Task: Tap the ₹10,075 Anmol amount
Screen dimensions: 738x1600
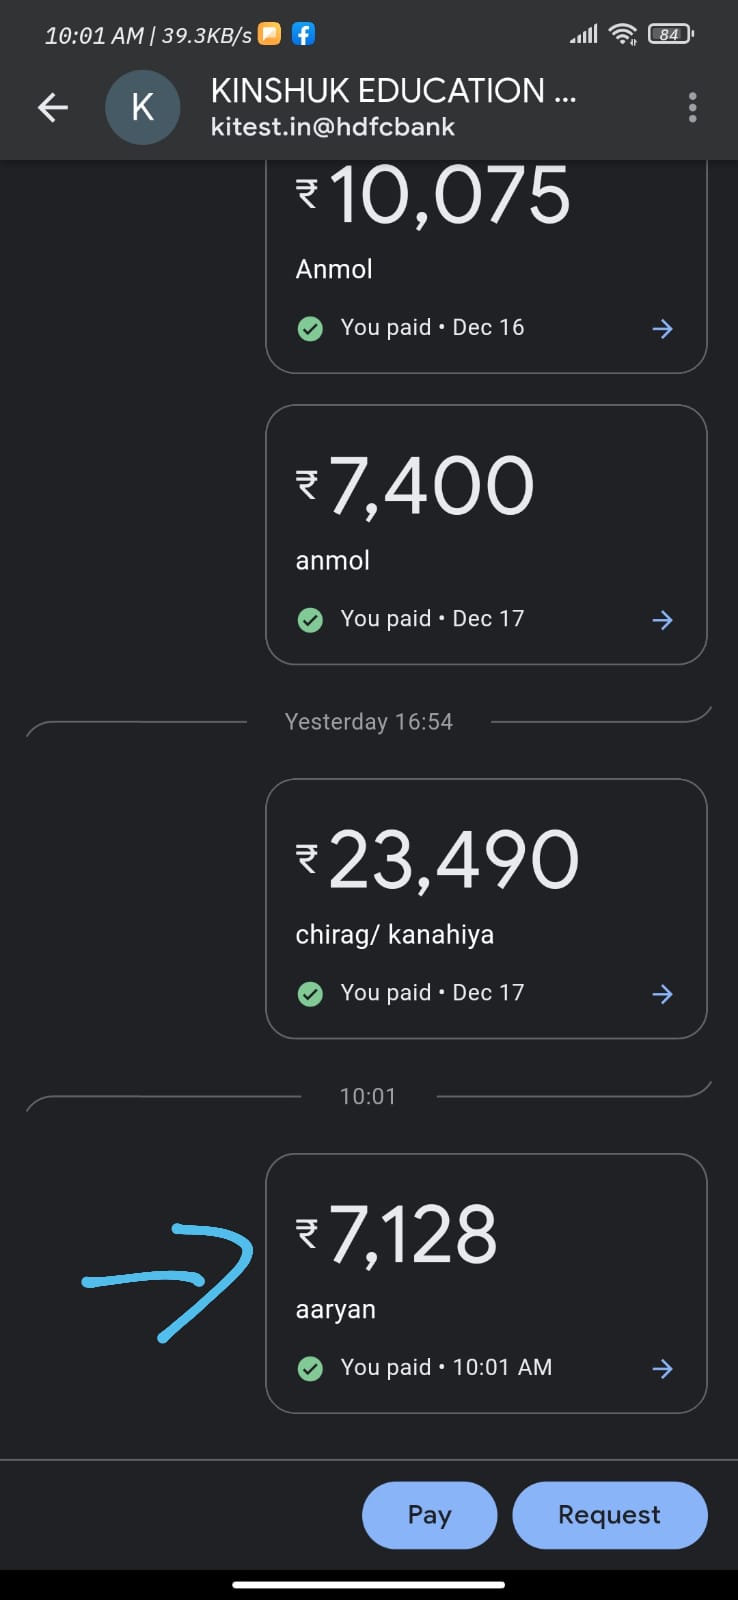Action: (449, 195)
